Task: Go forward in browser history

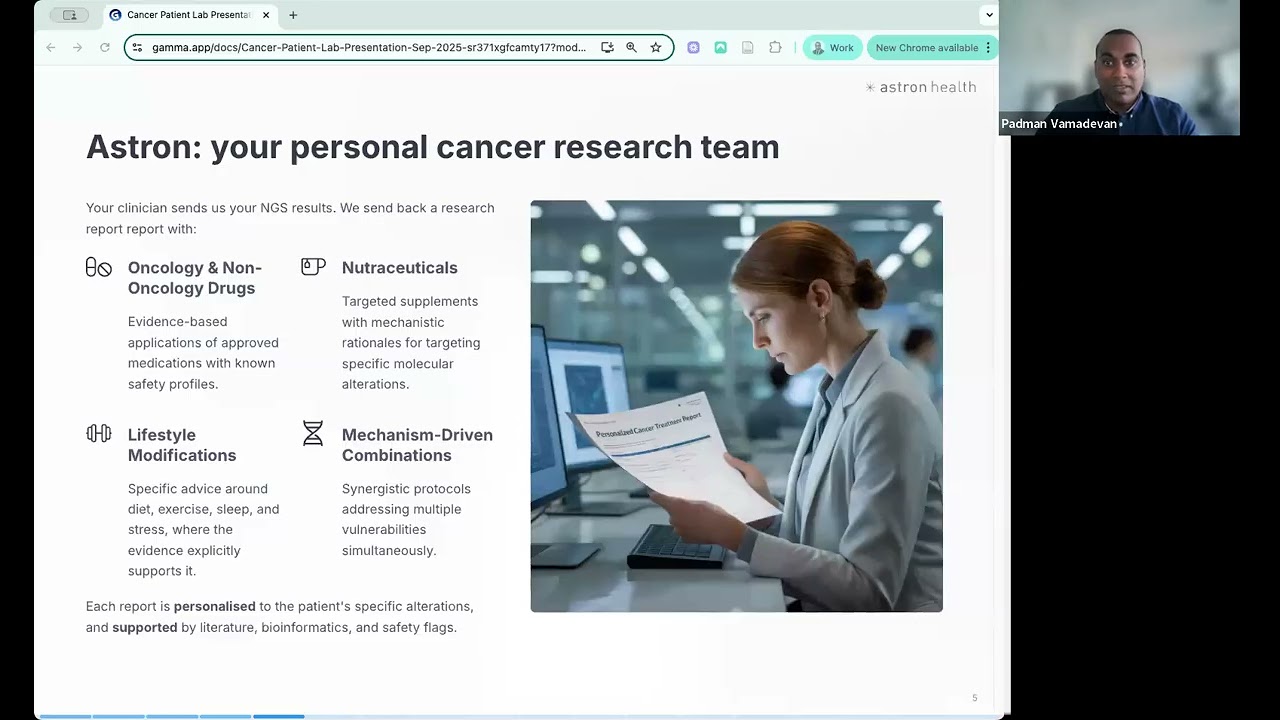Action: [77, 47]
